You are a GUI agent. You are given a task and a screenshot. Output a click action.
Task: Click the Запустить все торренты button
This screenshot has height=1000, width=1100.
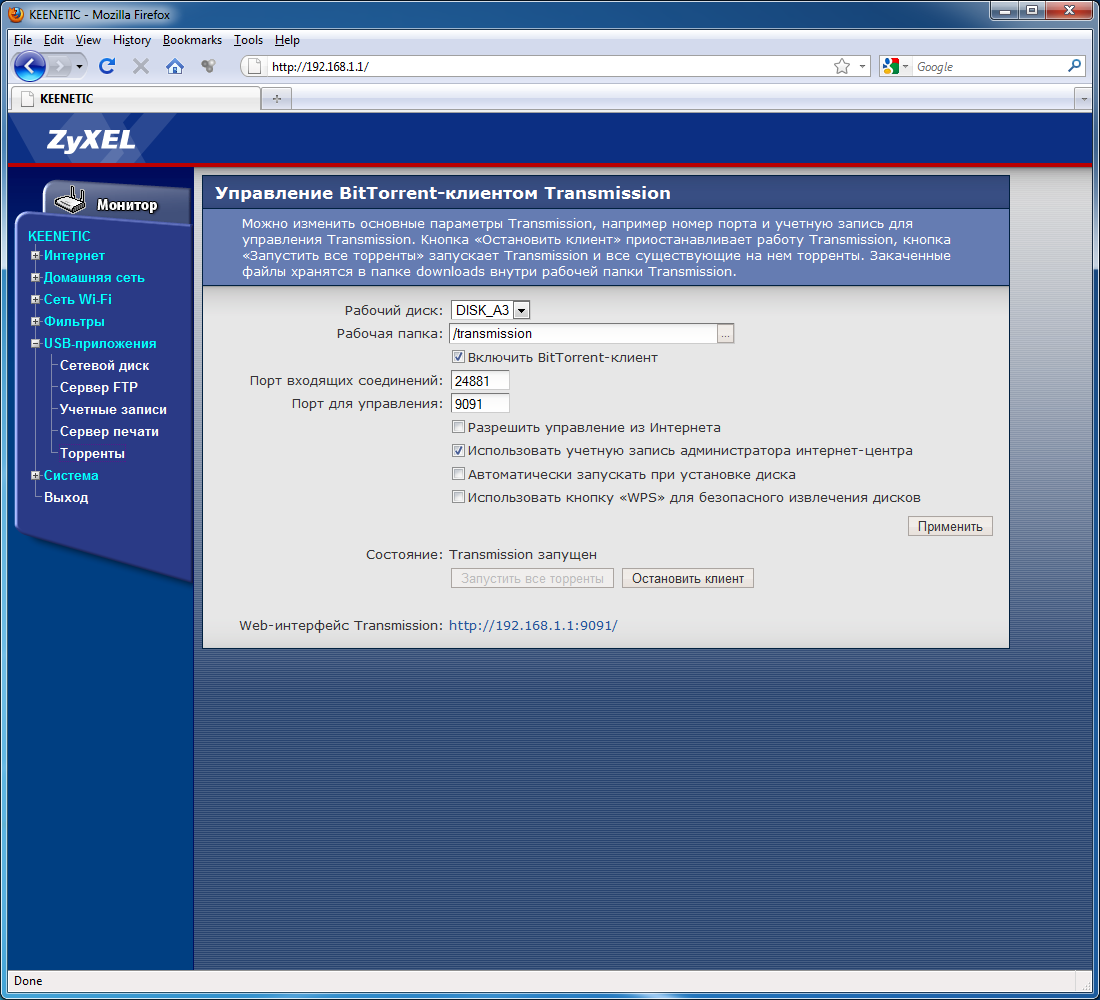click(x=532, y=578)
